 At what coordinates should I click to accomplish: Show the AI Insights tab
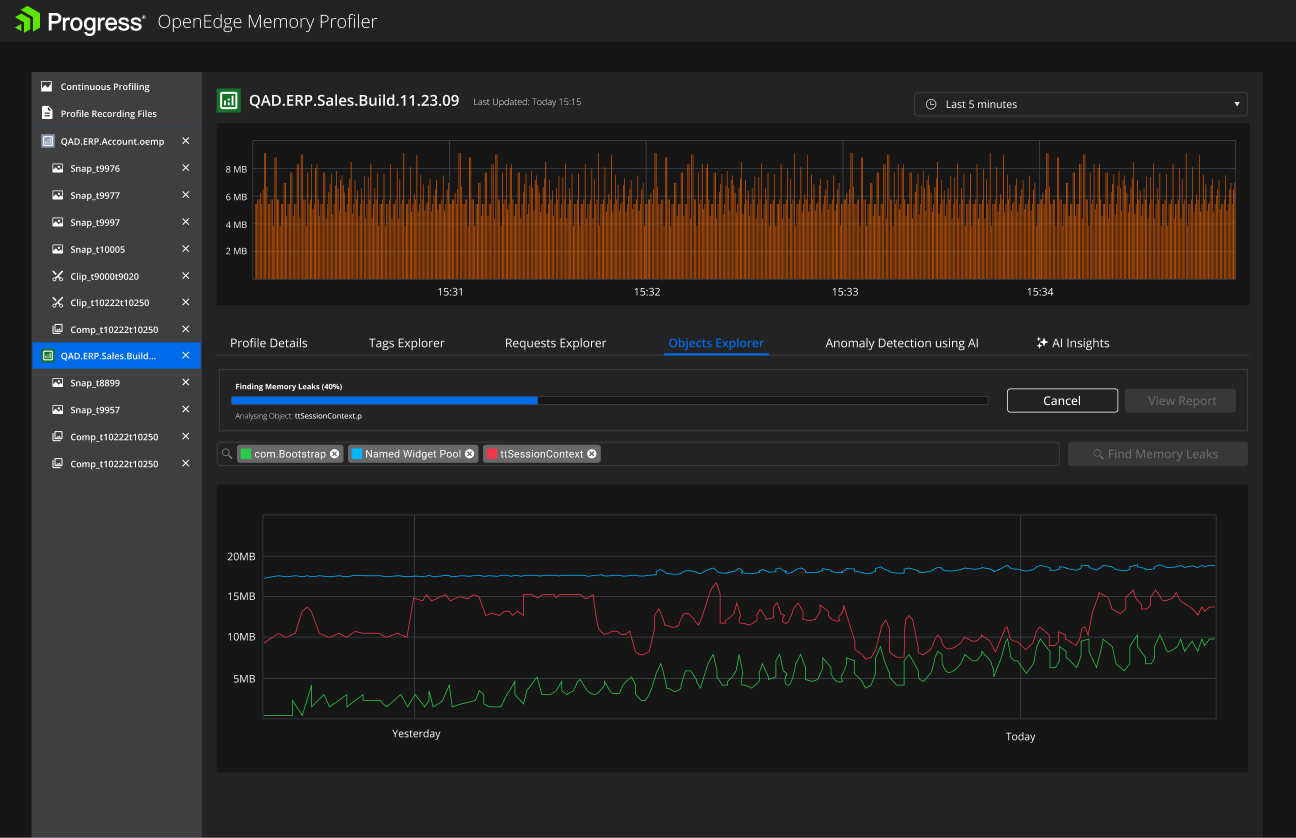click(1073, 343)
